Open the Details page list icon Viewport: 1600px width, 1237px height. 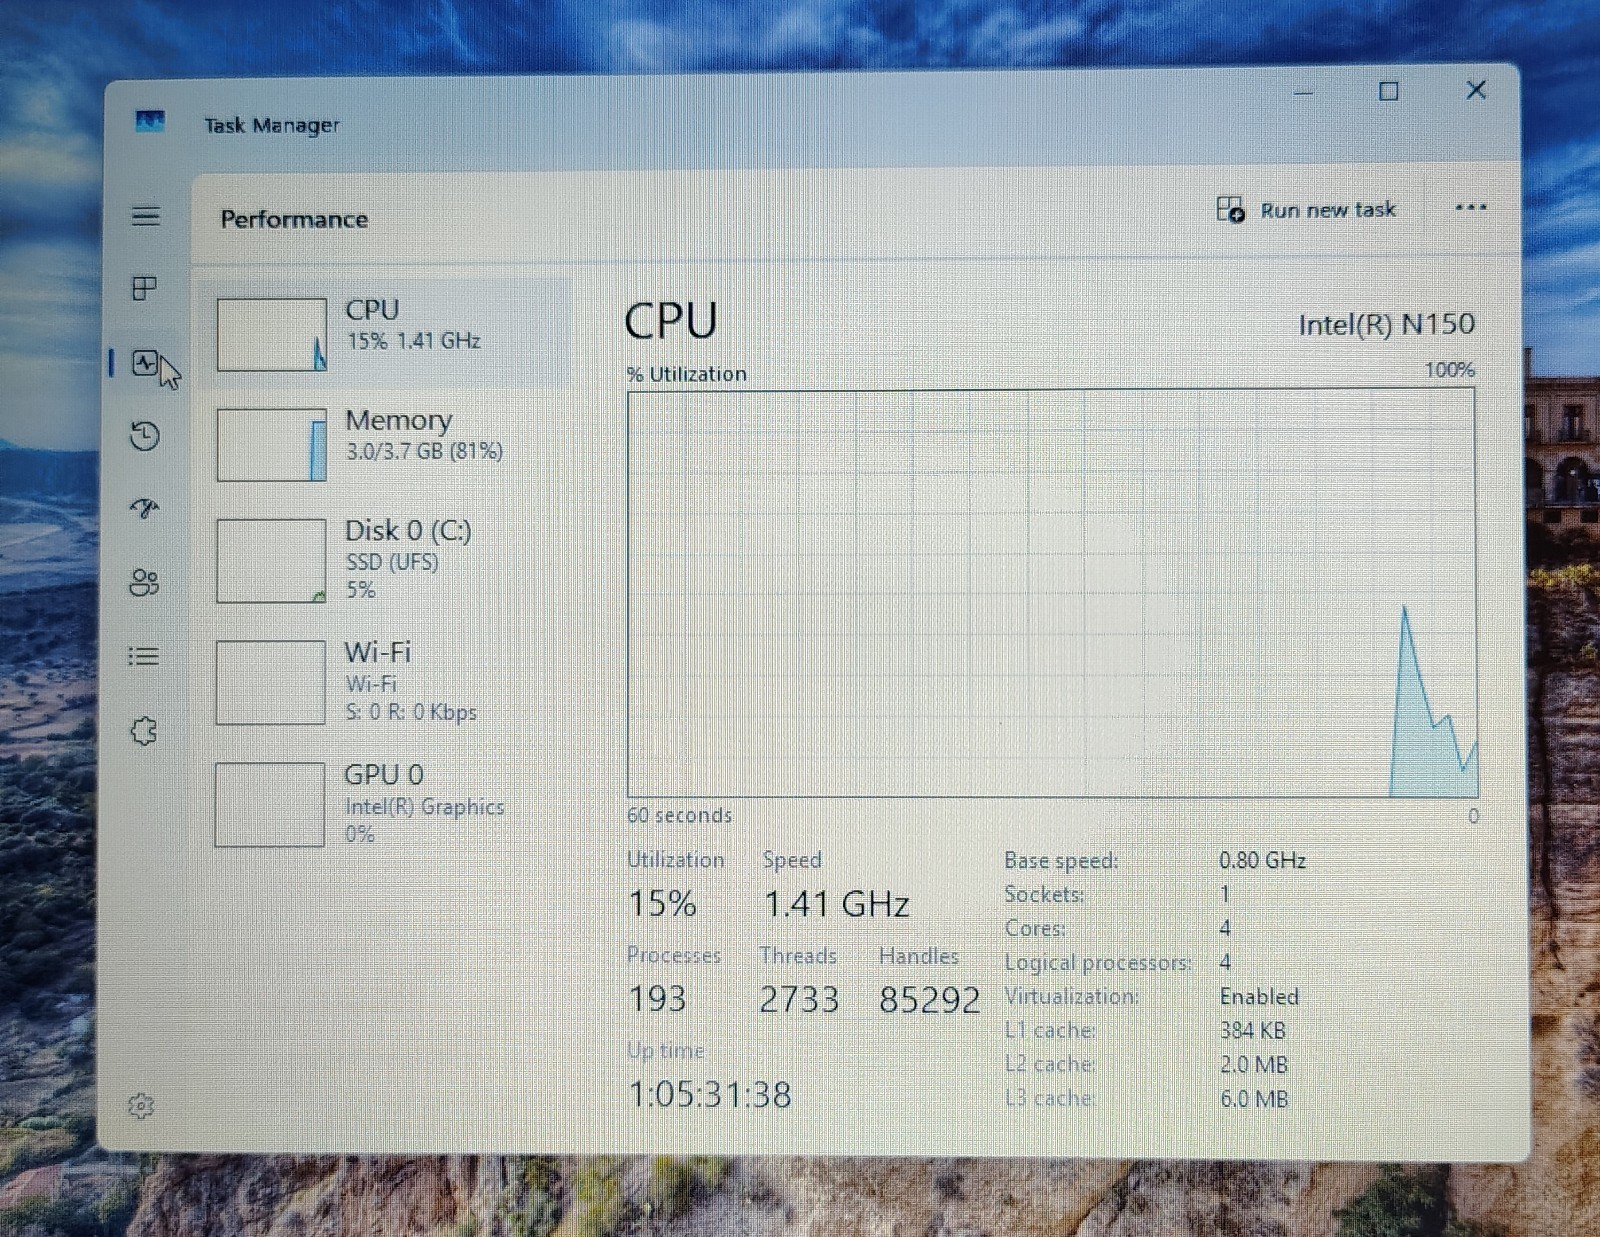pyautogui.click(x=144, y=656)
